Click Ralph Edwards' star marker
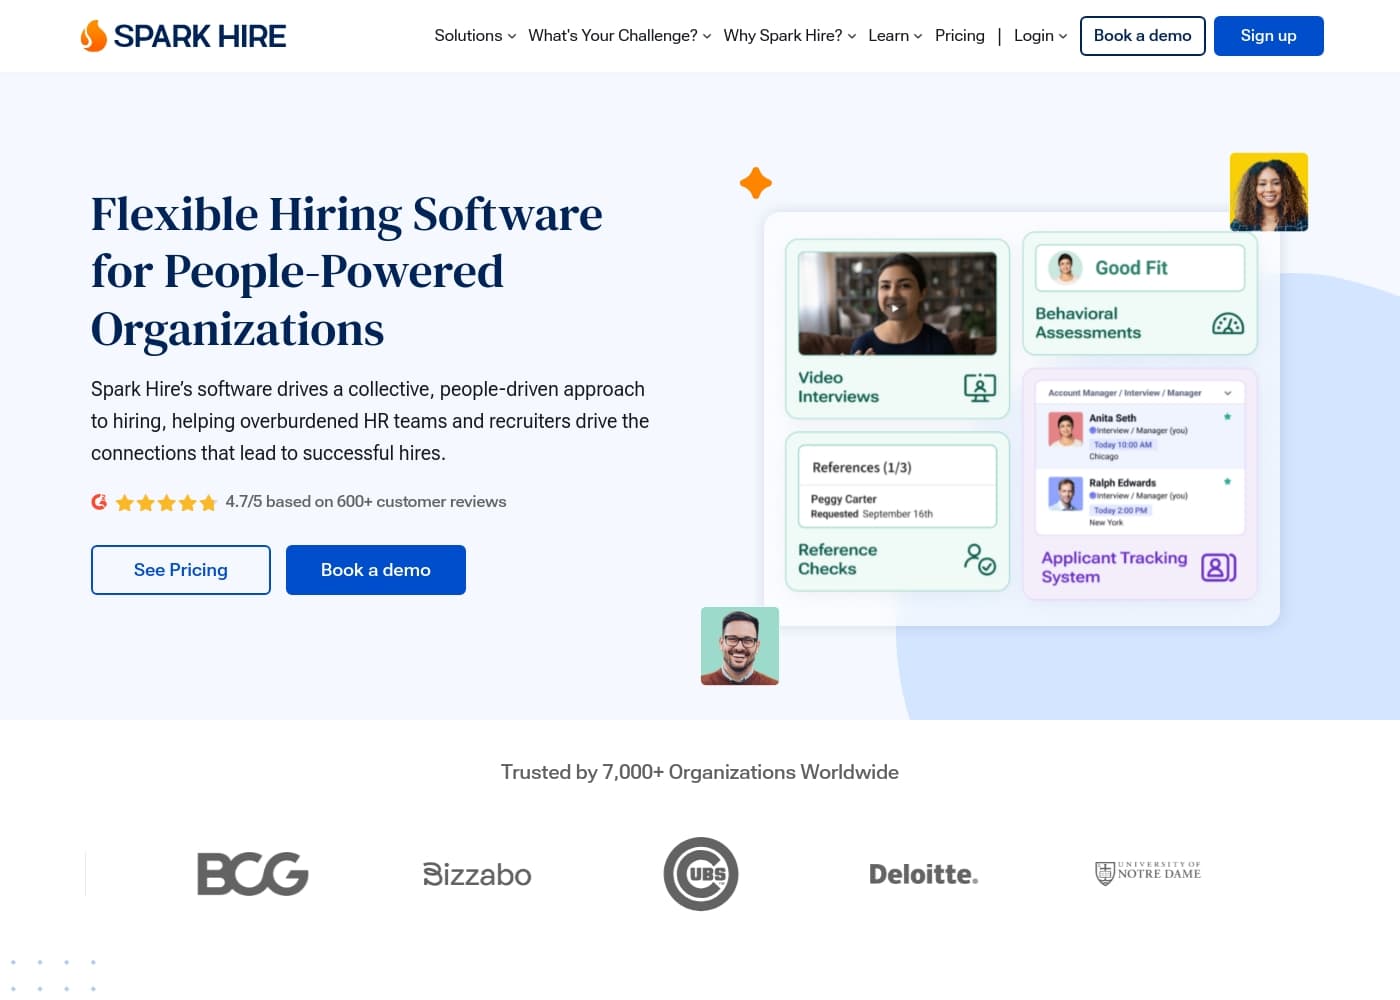The image size is (1400, 1000). [1227, 482]
